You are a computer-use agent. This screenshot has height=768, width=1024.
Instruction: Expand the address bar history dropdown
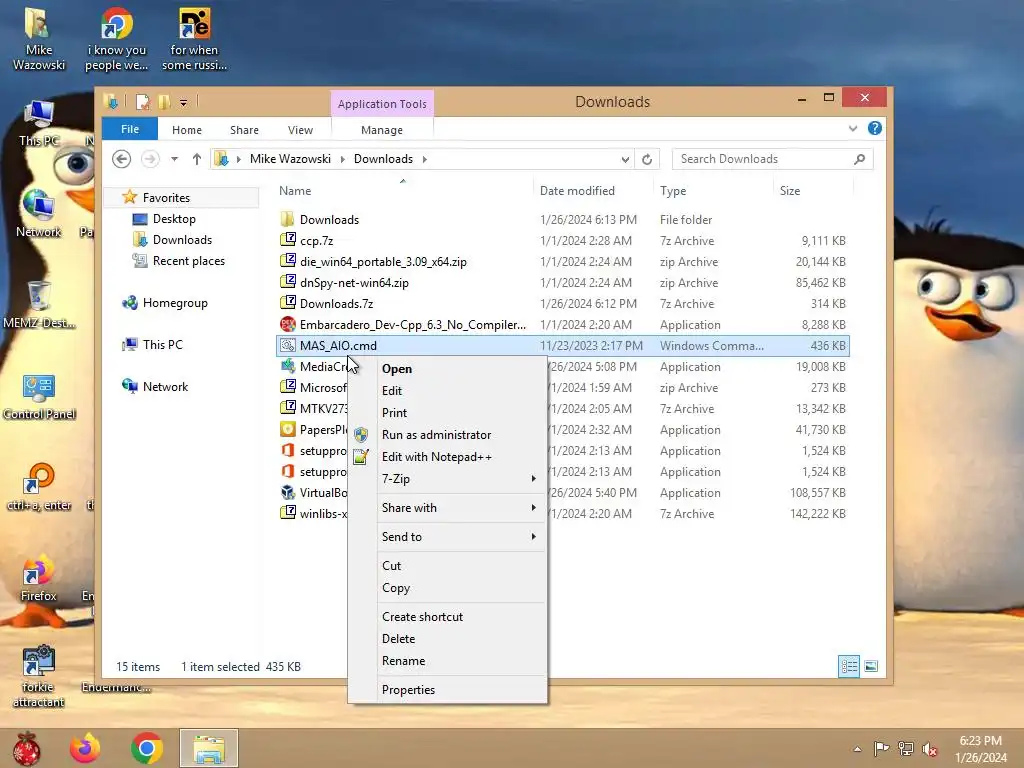point(625,159)
